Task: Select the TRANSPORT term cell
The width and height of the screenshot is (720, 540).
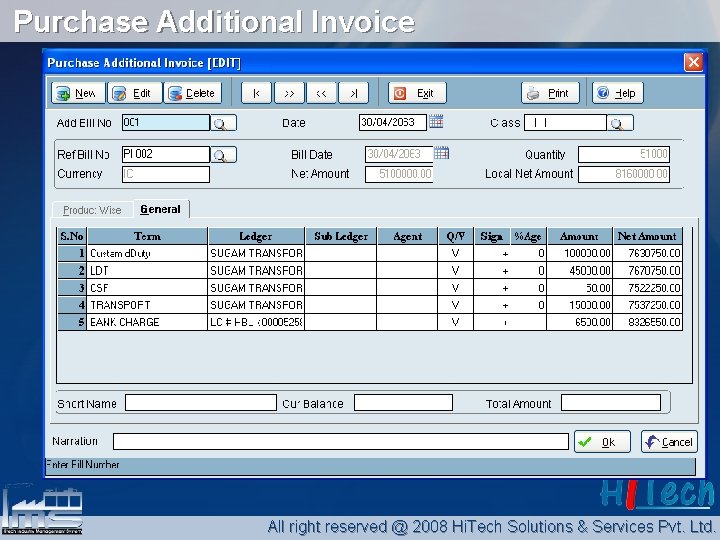Action: click(x=147, y=305)
